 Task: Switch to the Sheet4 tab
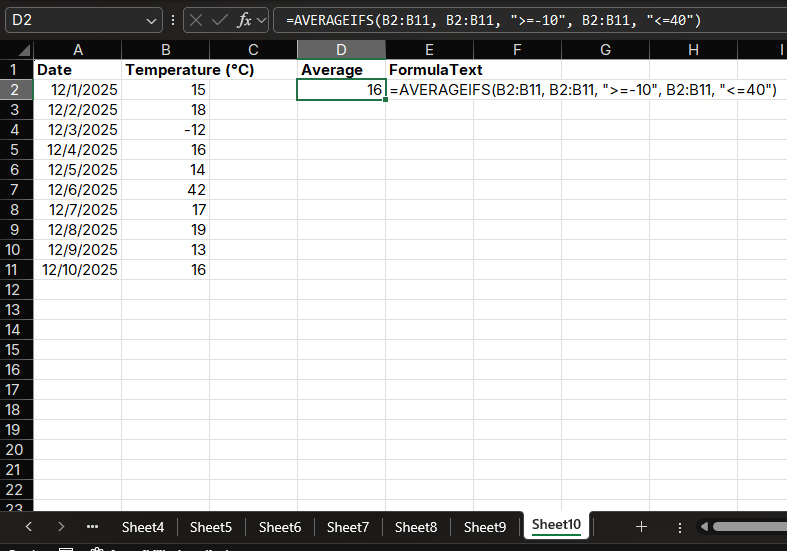point(143,526)
